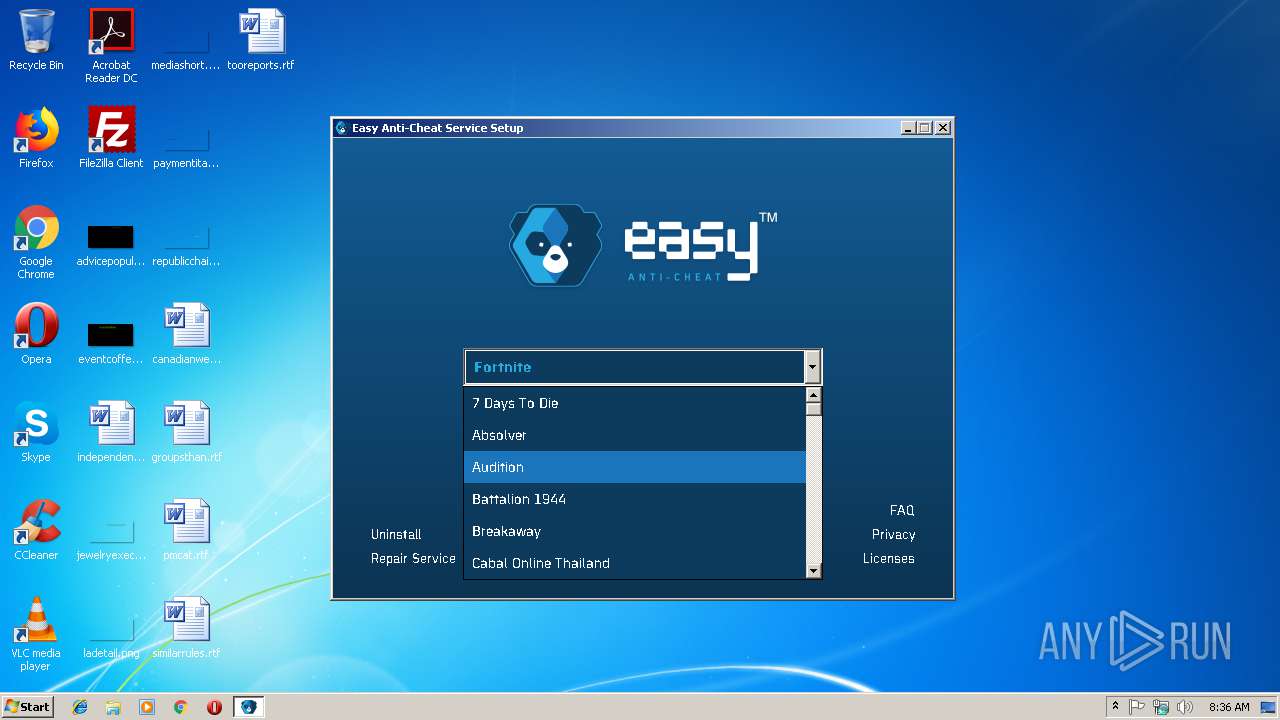Launch Firefox from desktop
This screenshot has width=1280, height=720.
click(36, 138)
